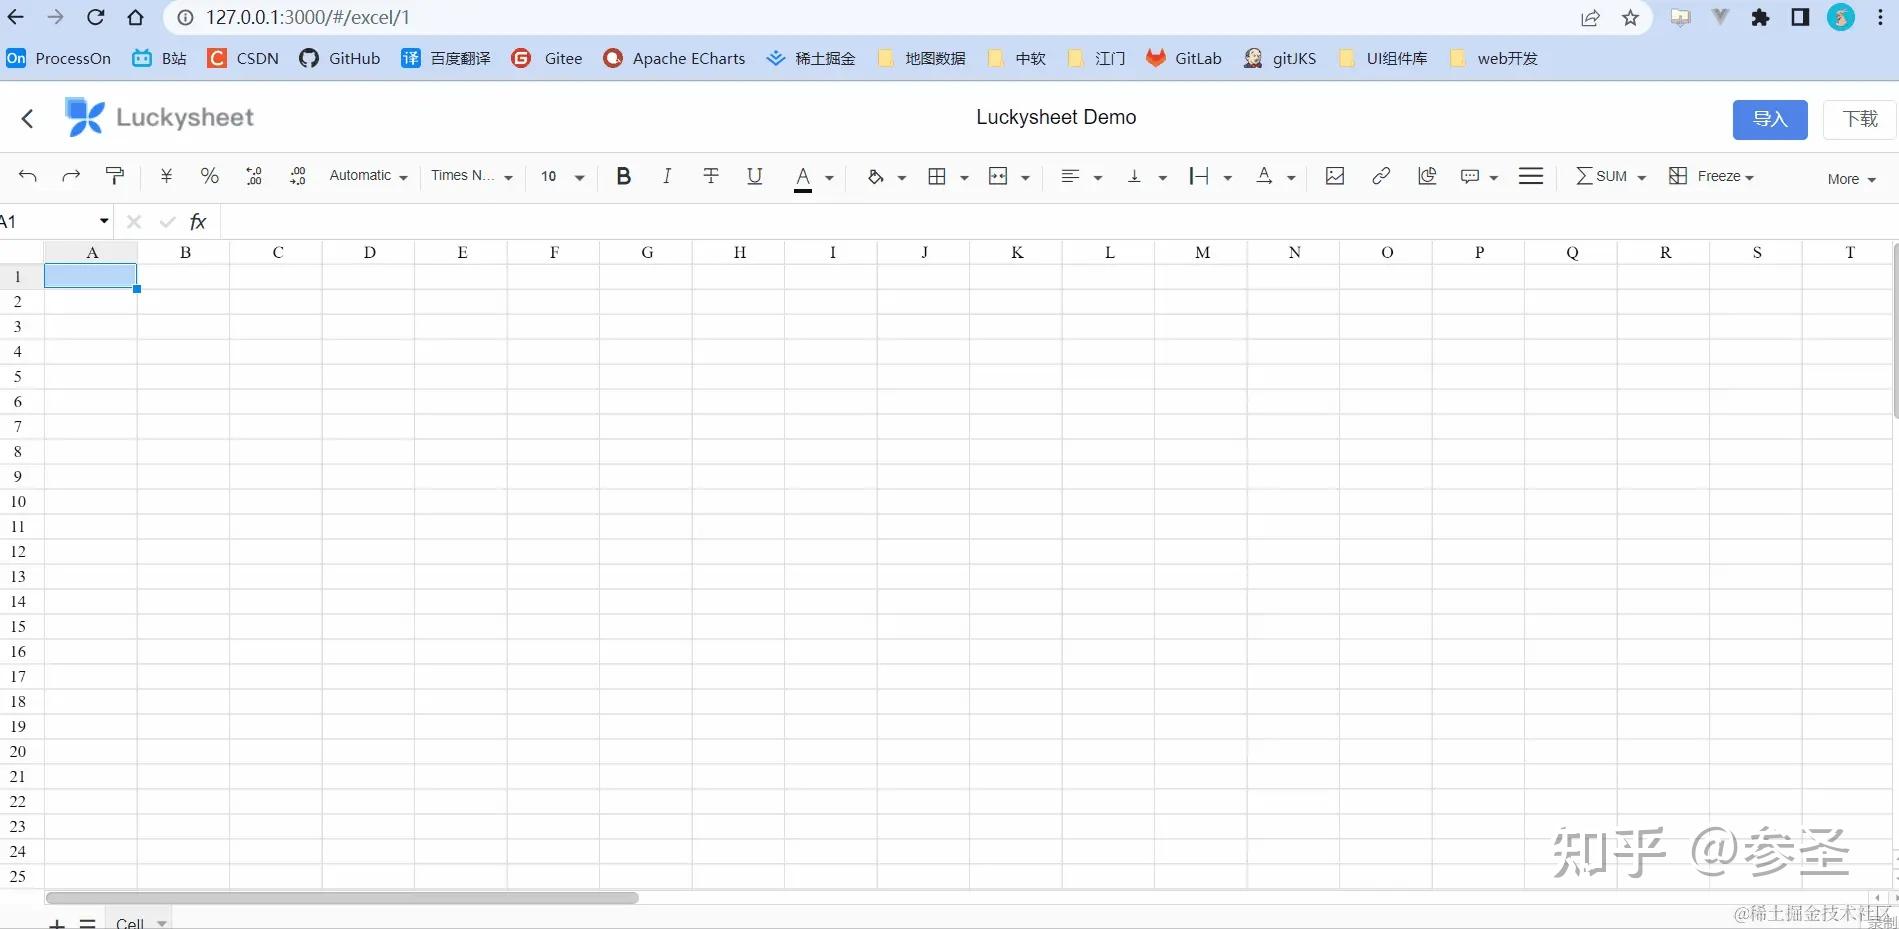Open vertical align dropdown
1899x929 pixels.
click(1162, 178)
